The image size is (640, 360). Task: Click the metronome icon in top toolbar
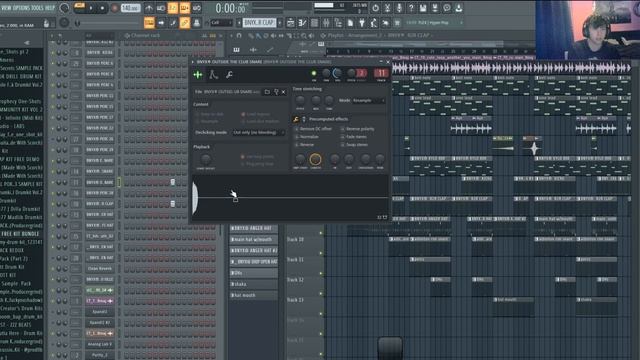point(149,8)
